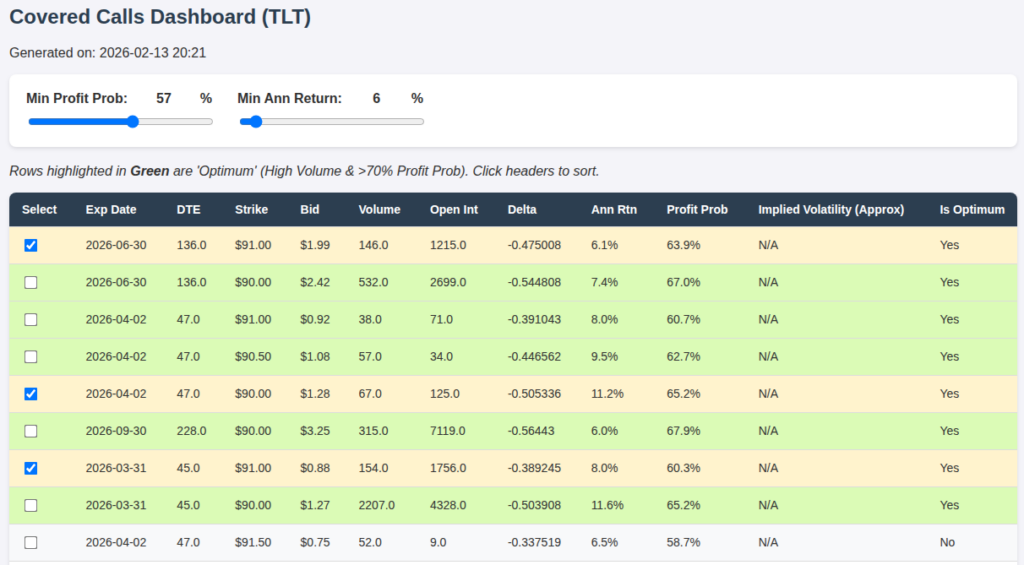Uncheck the 2026-03-31 $91.00 strike row

31,468
